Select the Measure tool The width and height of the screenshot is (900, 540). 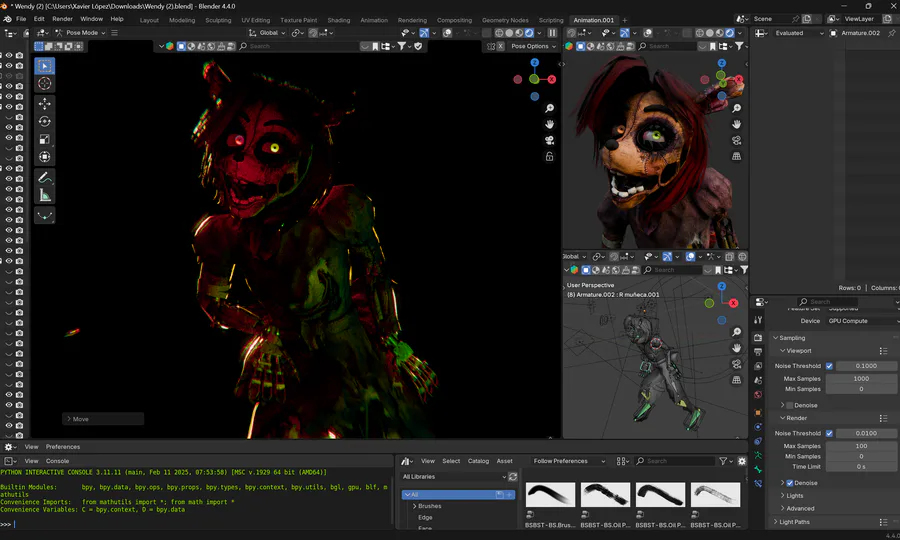(45, 196)
